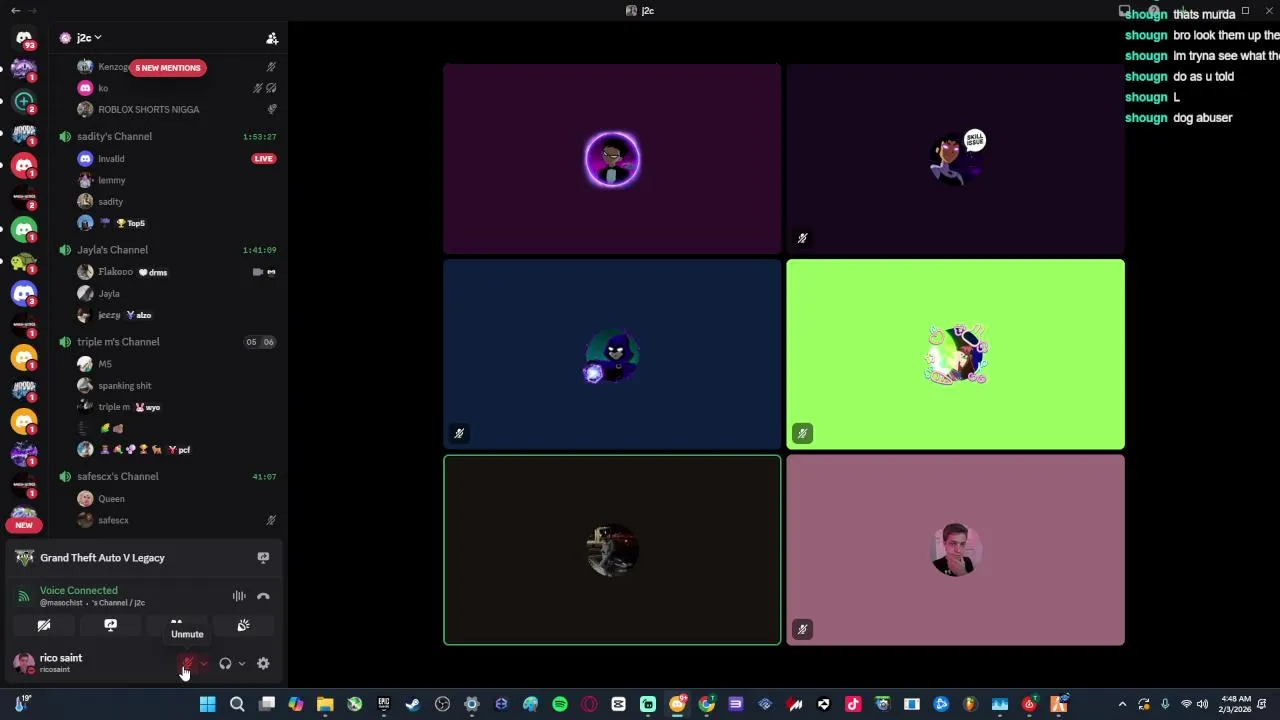Screen dimensions: 1280x720
Task: Open headphone output options arrow
Action: point(242,664)
